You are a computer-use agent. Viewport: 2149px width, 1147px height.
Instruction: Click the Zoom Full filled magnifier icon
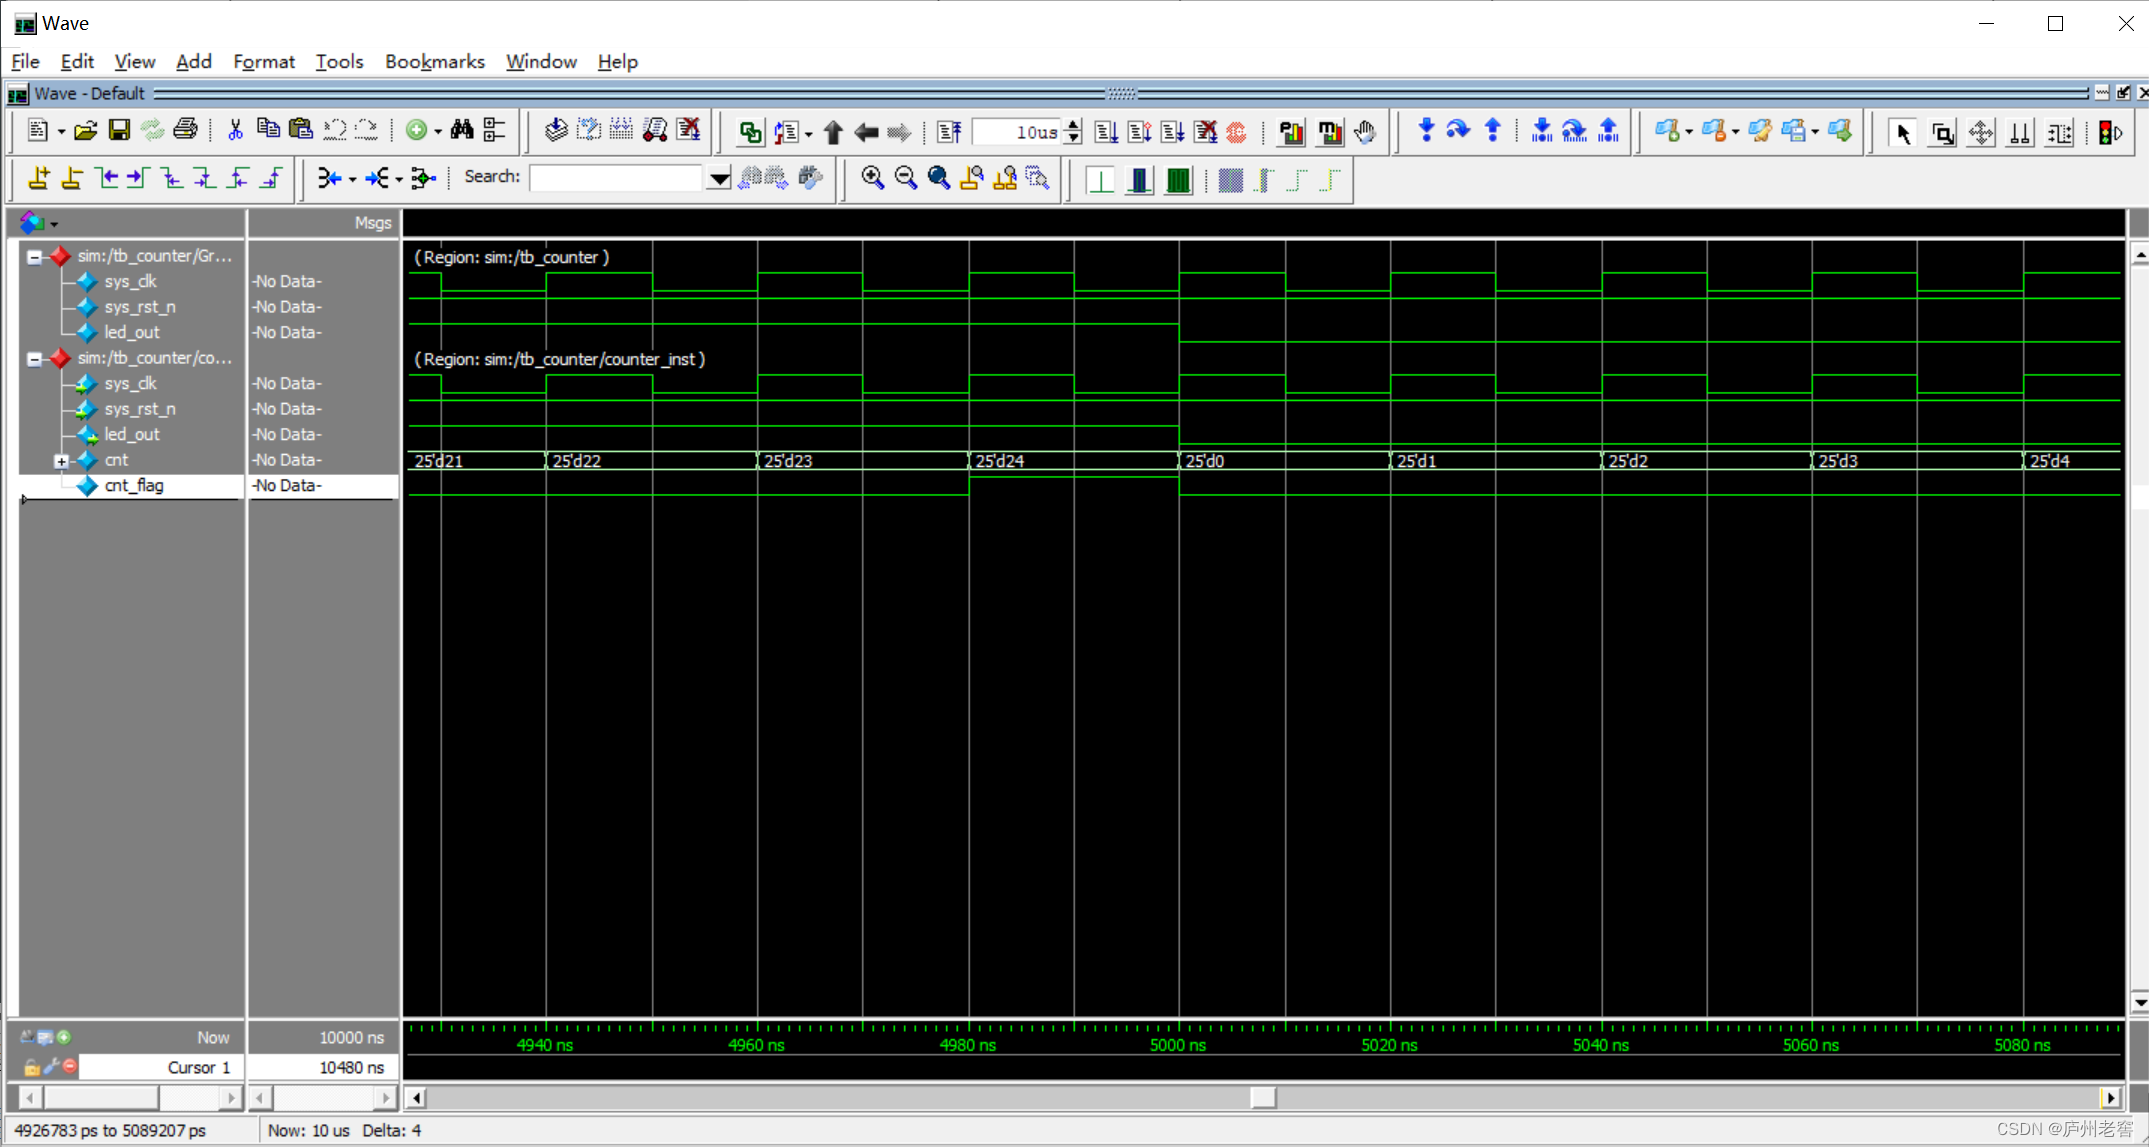[x=938, y=178]
